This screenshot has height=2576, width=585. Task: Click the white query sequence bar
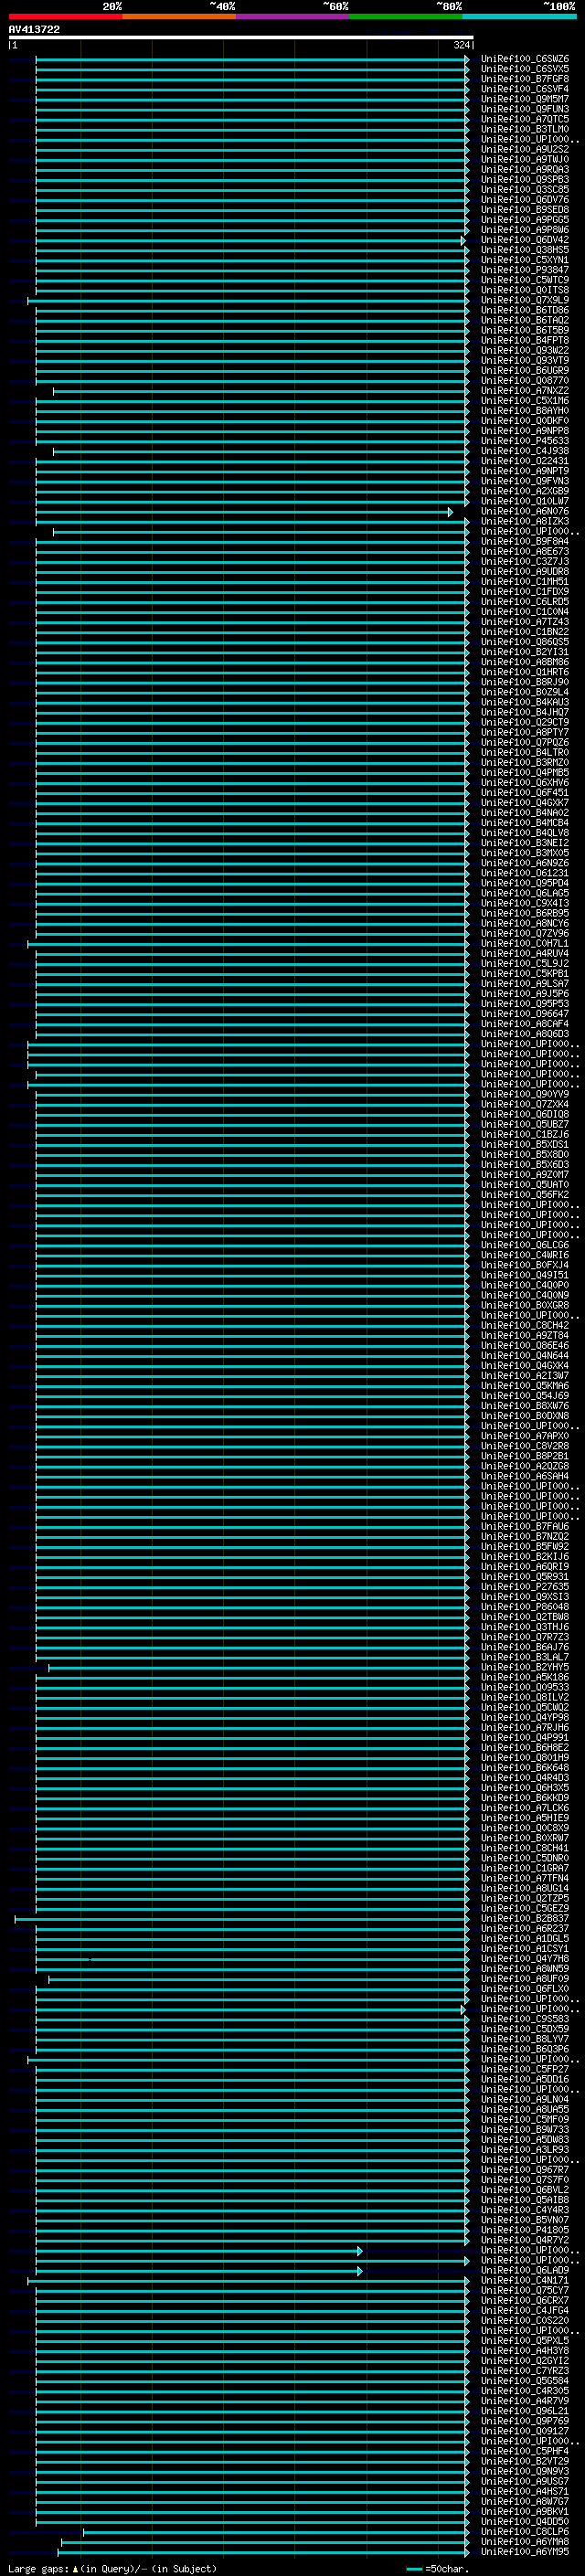pyautogui.click(x=241, y=37)
